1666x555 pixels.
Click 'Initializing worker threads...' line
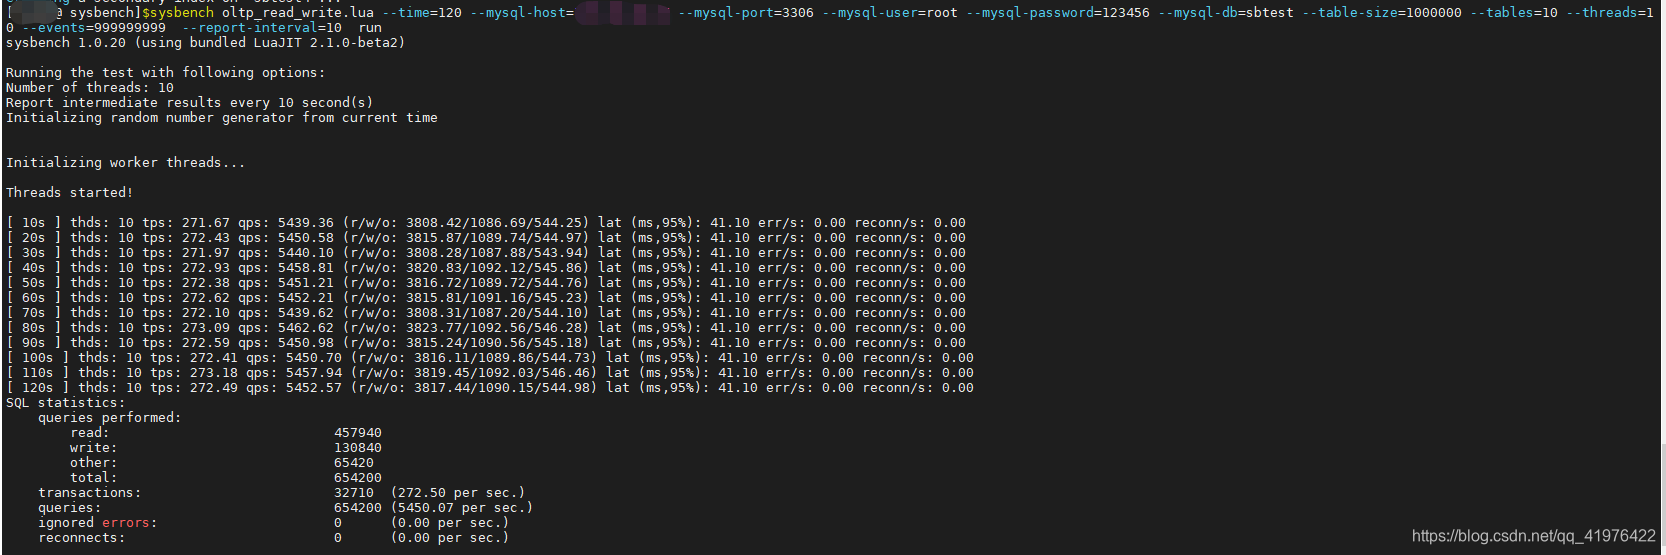click(x=126, y=163)
